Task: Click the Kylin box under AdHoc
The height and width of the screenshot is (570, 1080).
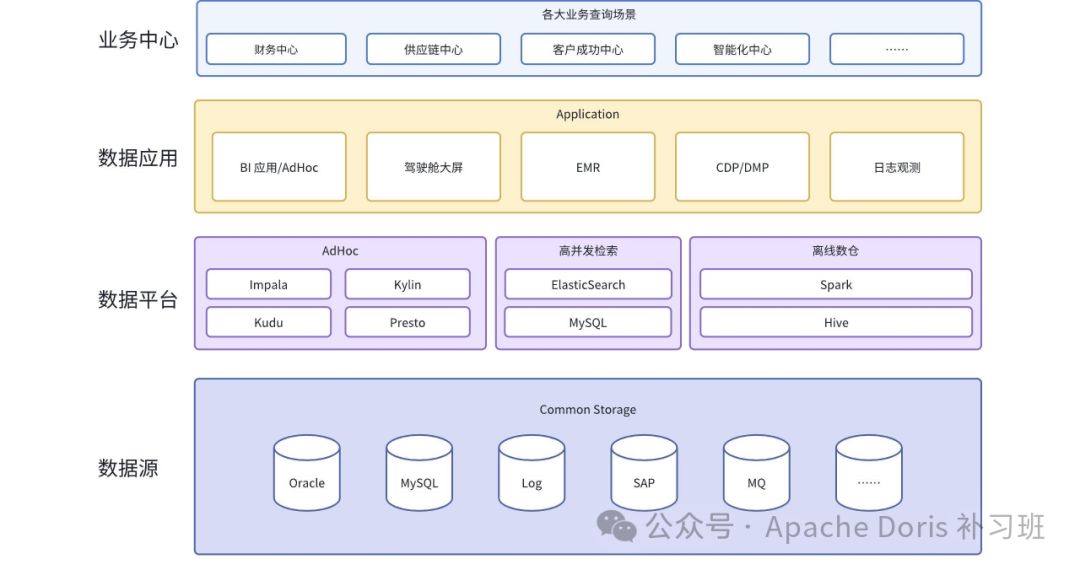Action: (407, 284)
